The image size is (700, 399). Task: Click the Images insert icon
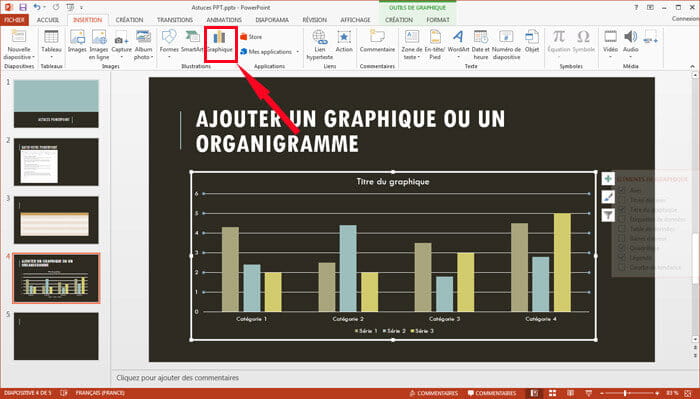point(77,42)
